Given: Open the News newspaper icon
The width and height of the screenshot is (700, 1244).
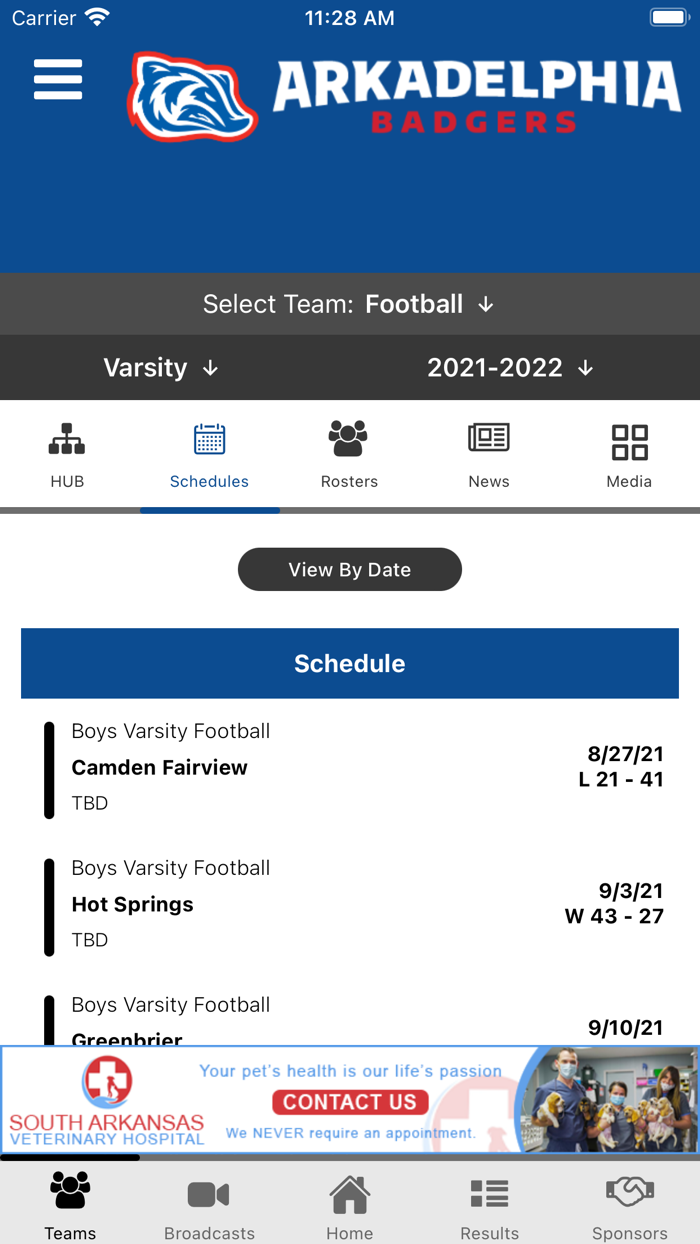Looking at the screenshot, I should click(489, 438).
